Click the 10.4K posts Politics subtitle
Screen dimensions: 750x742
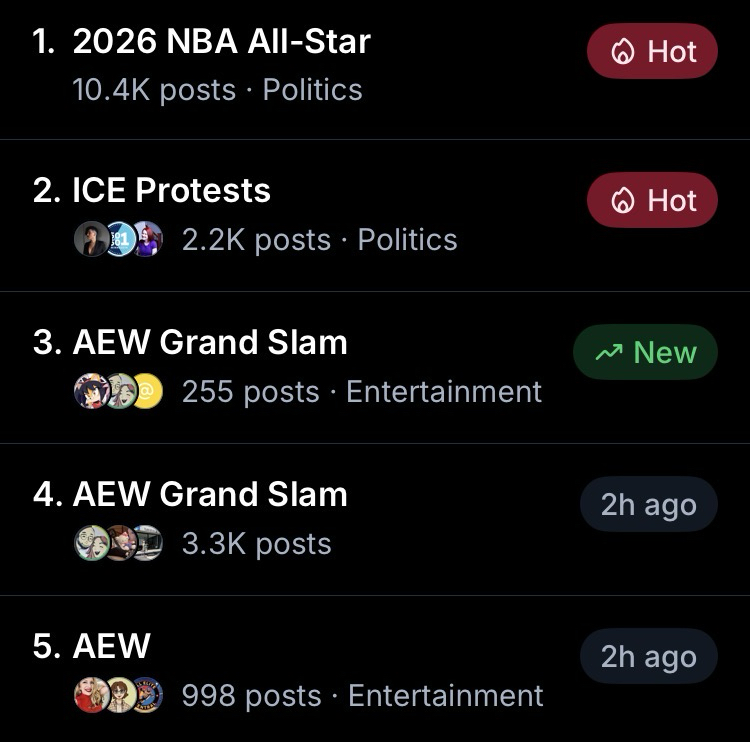(x=217, y=90)
